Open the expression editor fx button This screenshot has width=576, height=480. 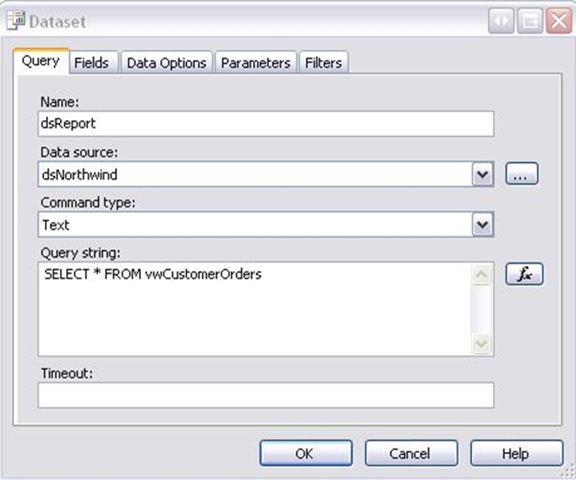tap(524, 274)
